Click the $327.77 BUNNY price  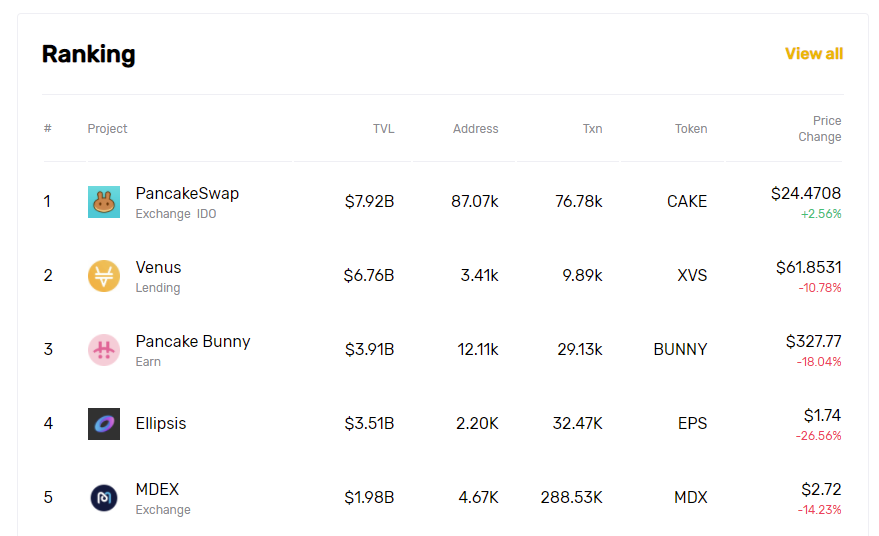(x=813, y=341)
